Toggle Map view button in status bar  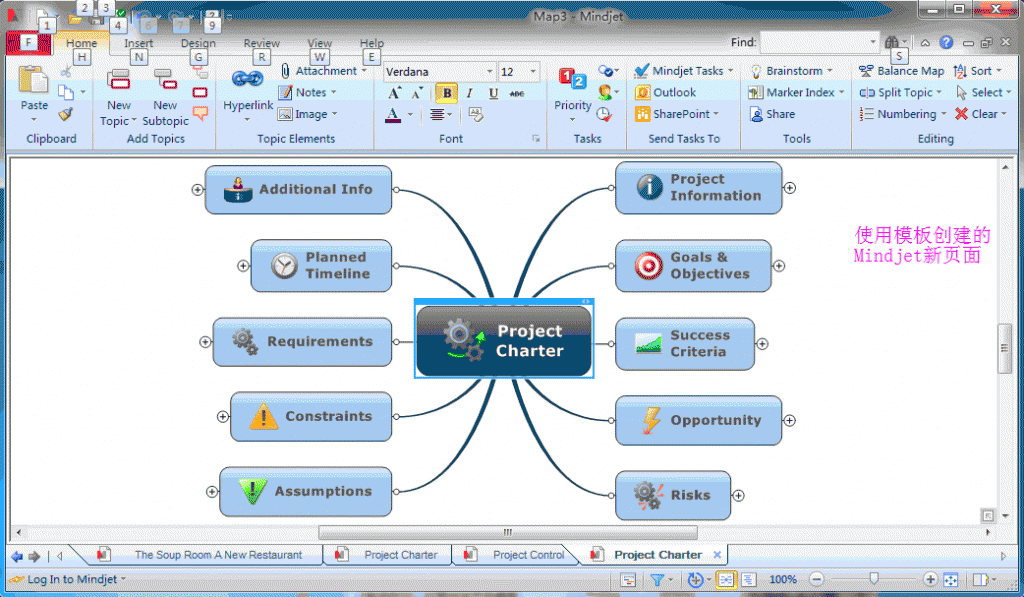coord(726,579)
